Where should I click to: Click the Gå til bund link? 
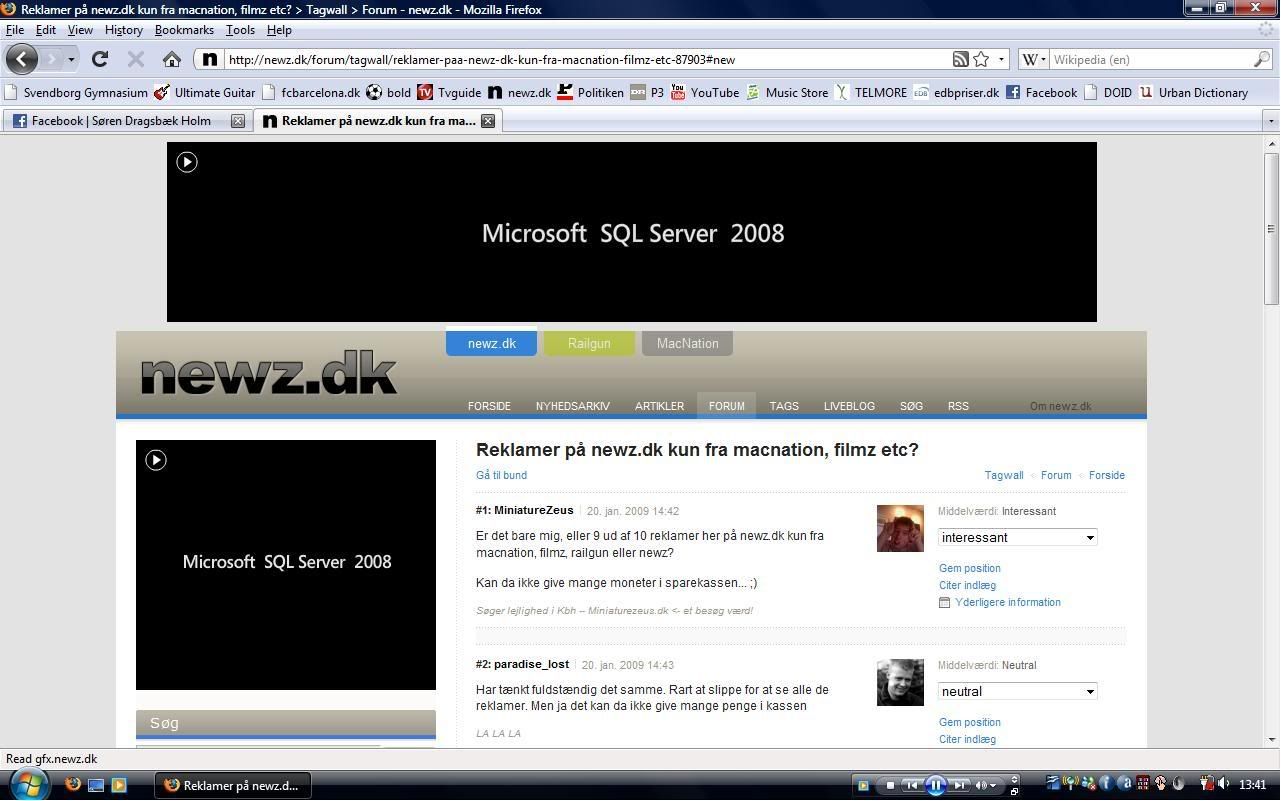coord(501,475)
